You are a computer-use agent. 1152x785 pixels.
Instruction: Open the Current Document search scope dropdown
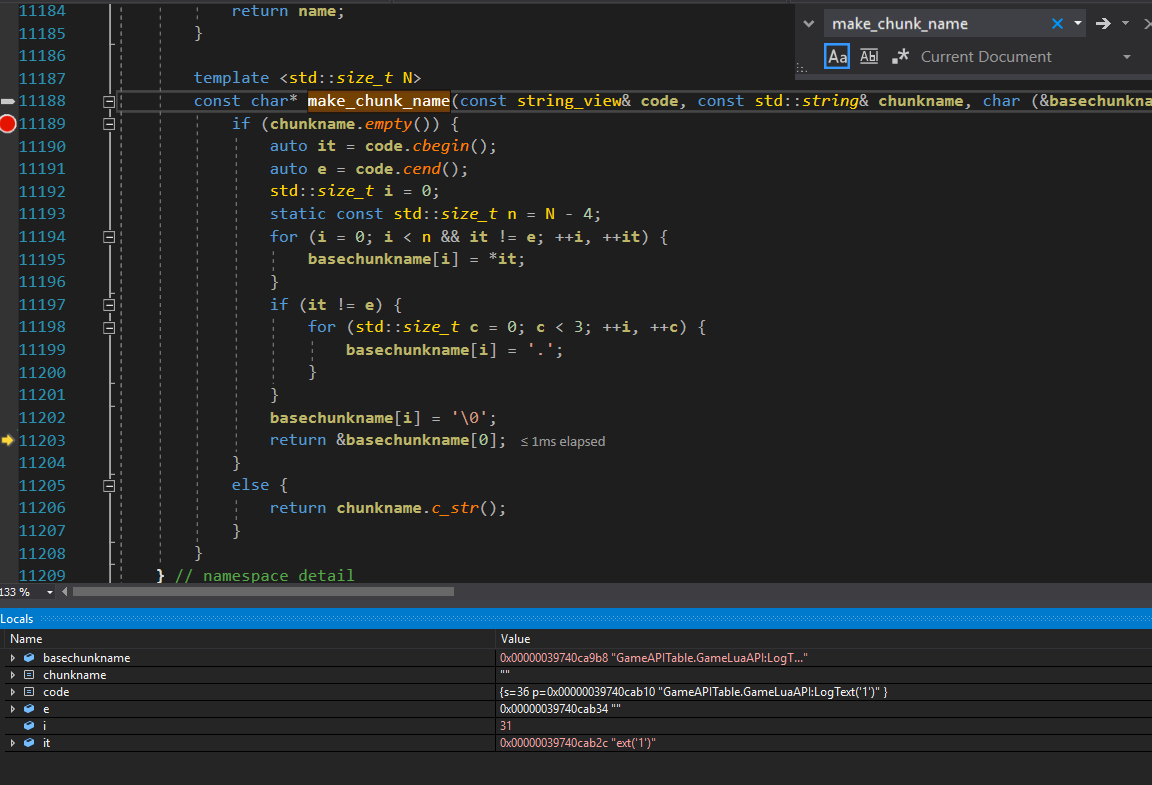[1126, 57]
